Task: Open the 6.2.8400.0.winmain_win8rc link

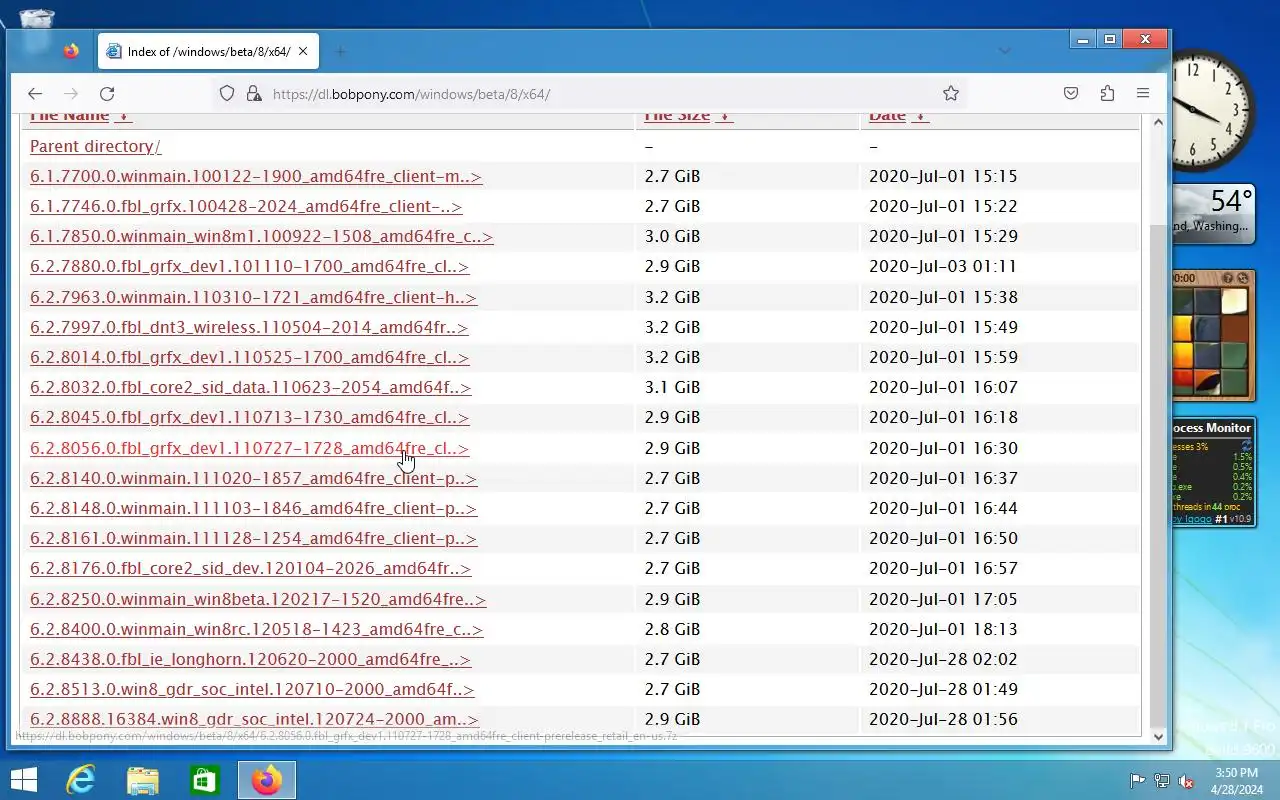Action: (x=256, y=629)
